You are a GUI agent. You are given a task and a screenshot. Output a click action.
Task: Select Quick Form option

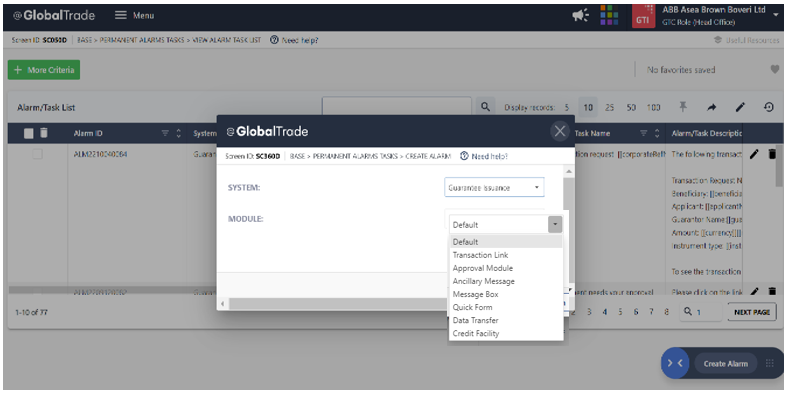point(505,307)
